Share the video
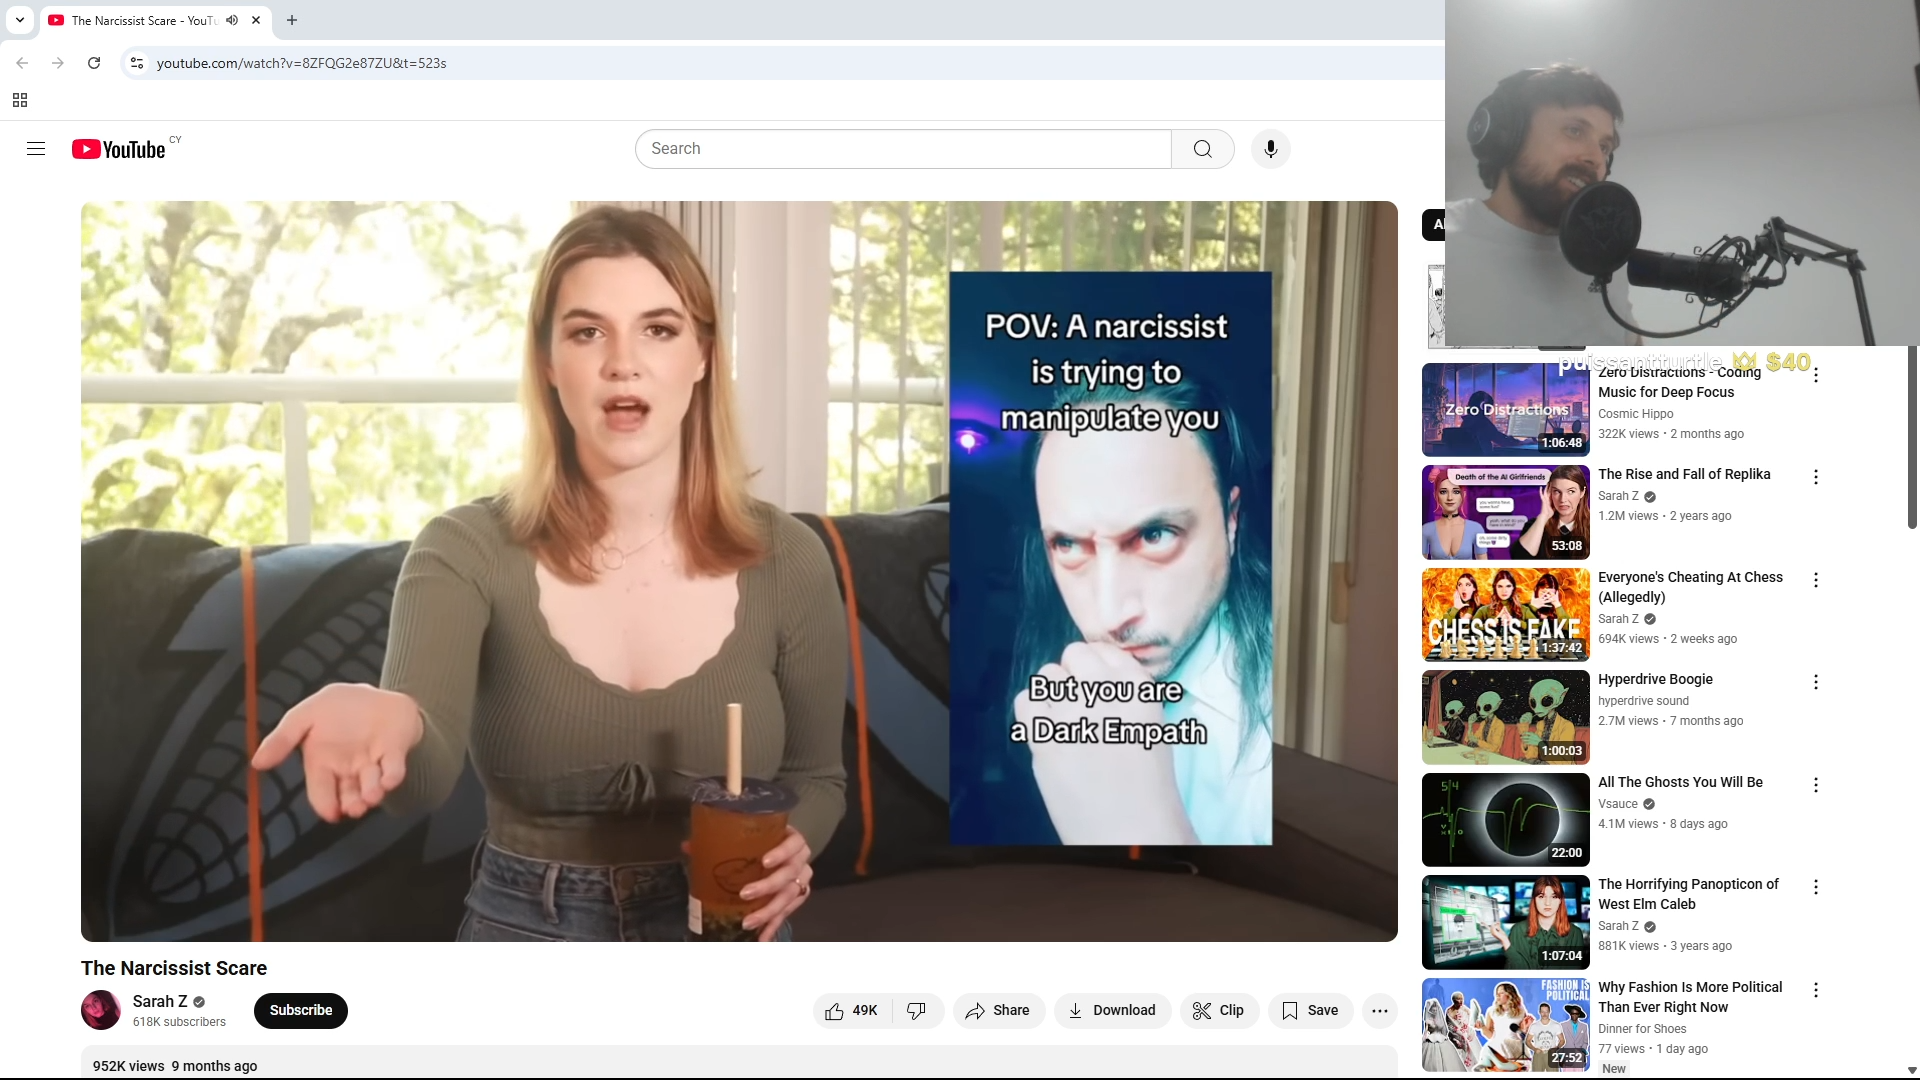This screenshot has height=1080, width=1920. pos(998,1011)
